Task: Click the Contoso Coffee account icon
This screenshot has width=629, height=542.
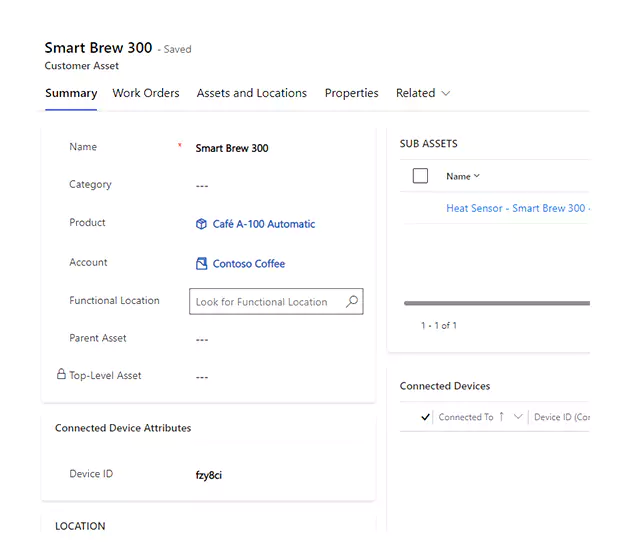Action: coord(201,264)
